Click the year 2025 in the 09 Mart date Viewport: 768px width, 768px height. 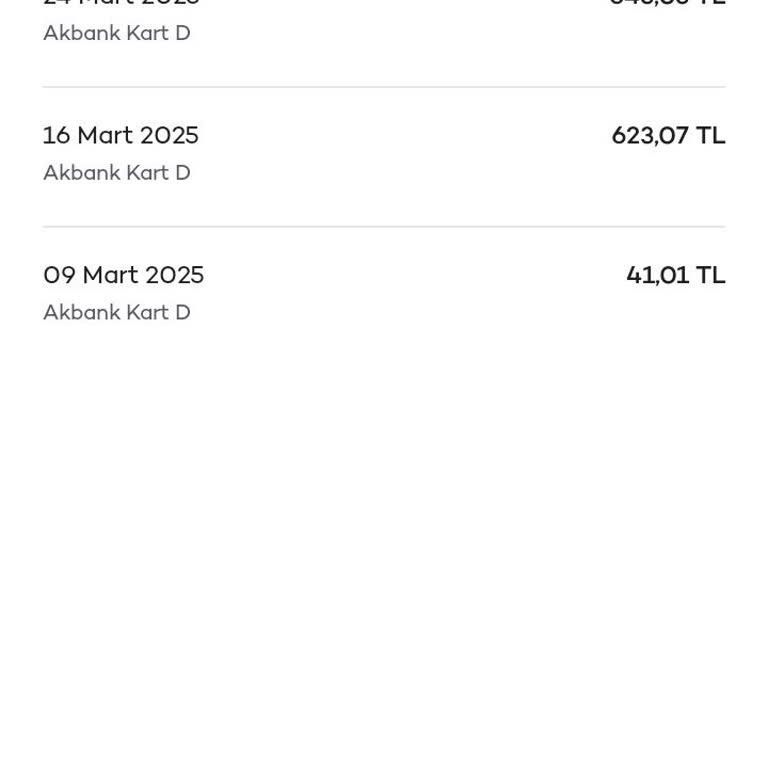click(x=174, y=276)
